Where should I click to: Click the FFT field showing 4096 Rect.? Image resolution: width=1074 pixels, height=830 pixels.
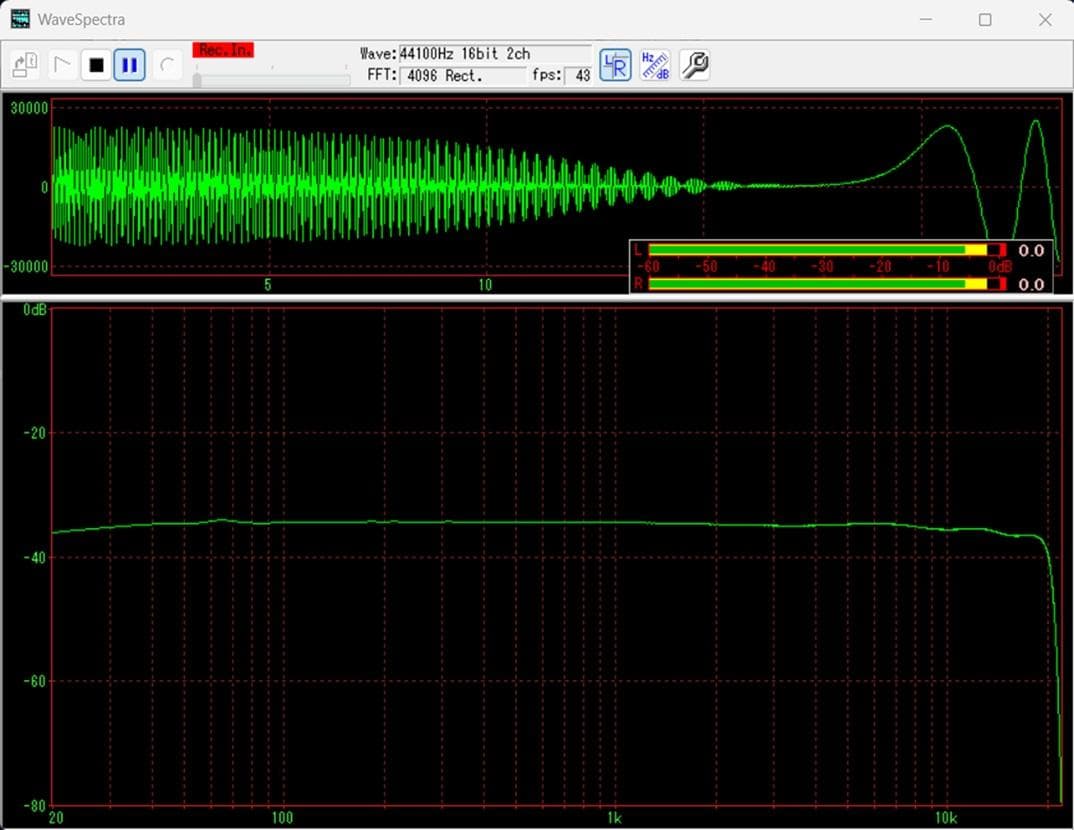pos(461,75)
